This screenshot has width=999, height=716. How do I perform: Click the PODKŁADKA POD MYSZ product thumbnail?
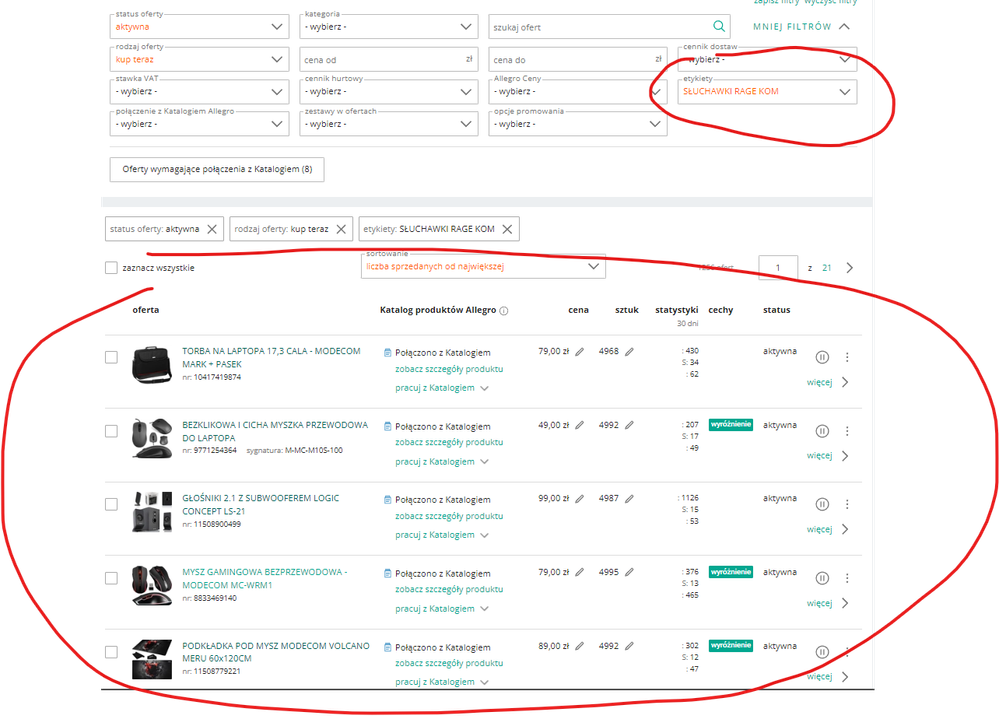click(x=152, y=660)
